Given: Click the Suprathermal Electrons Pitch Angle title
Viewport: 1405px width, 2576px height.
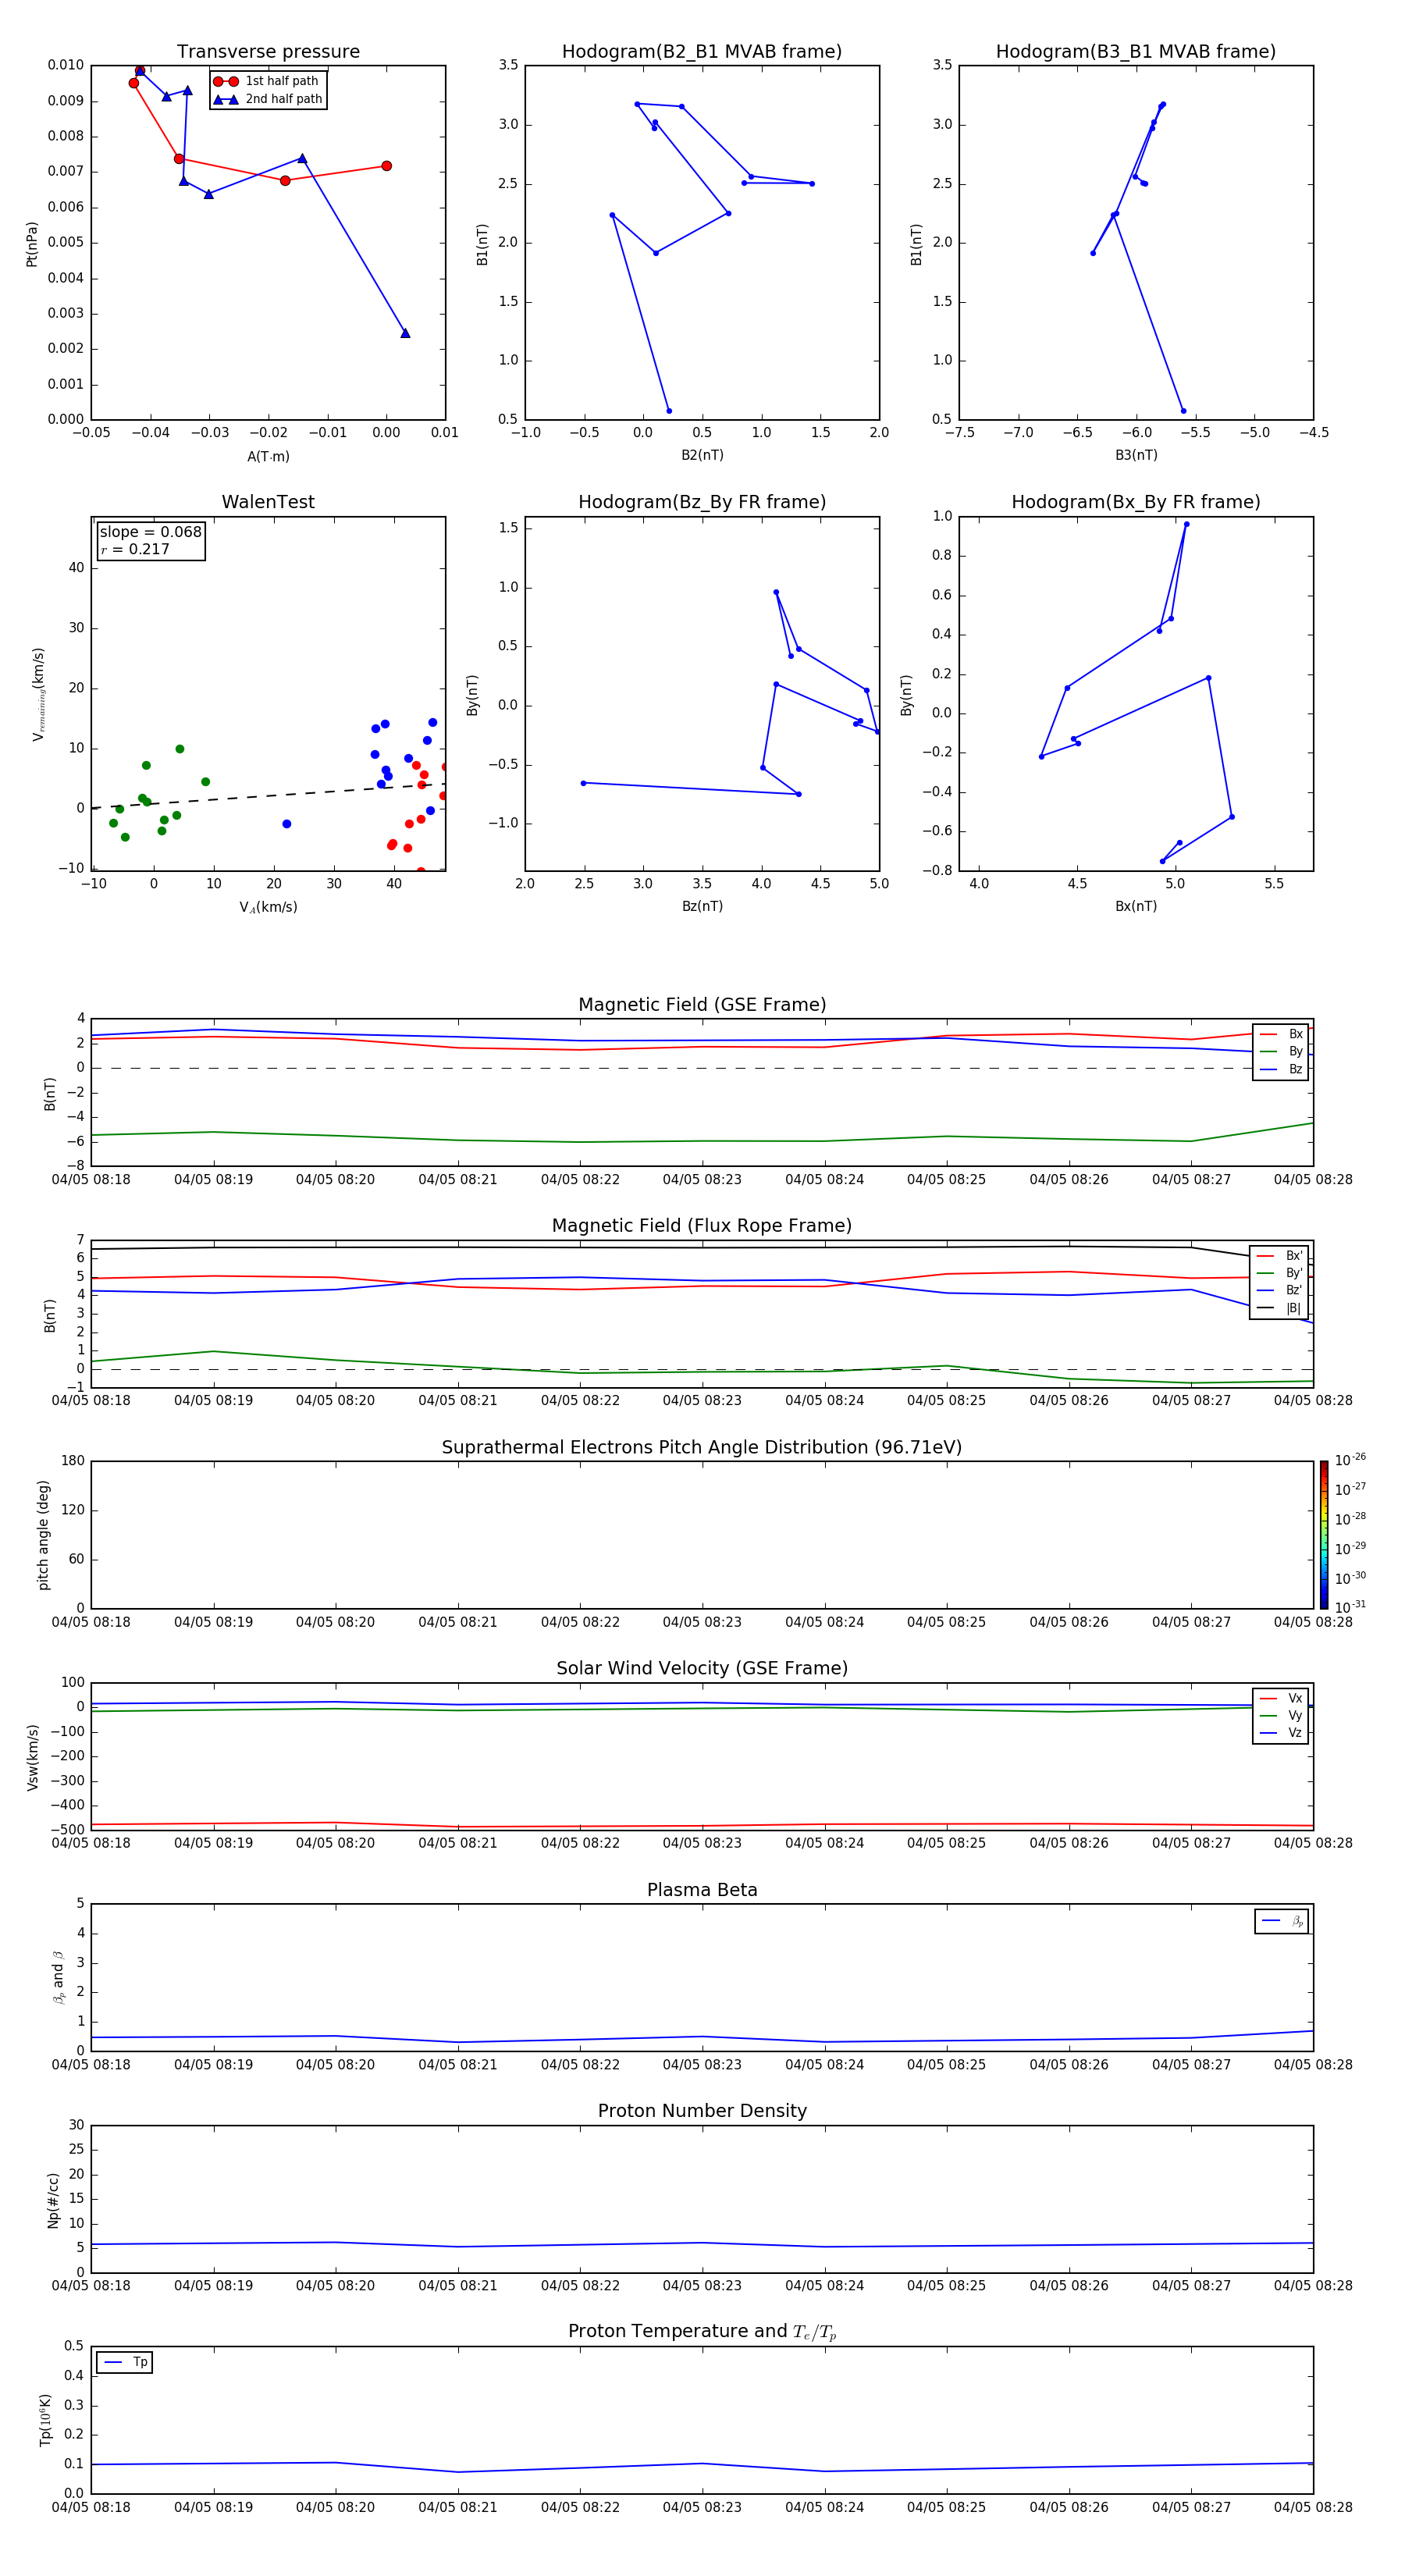Looking at the screenshot, I should click(x=702, y=1448).
